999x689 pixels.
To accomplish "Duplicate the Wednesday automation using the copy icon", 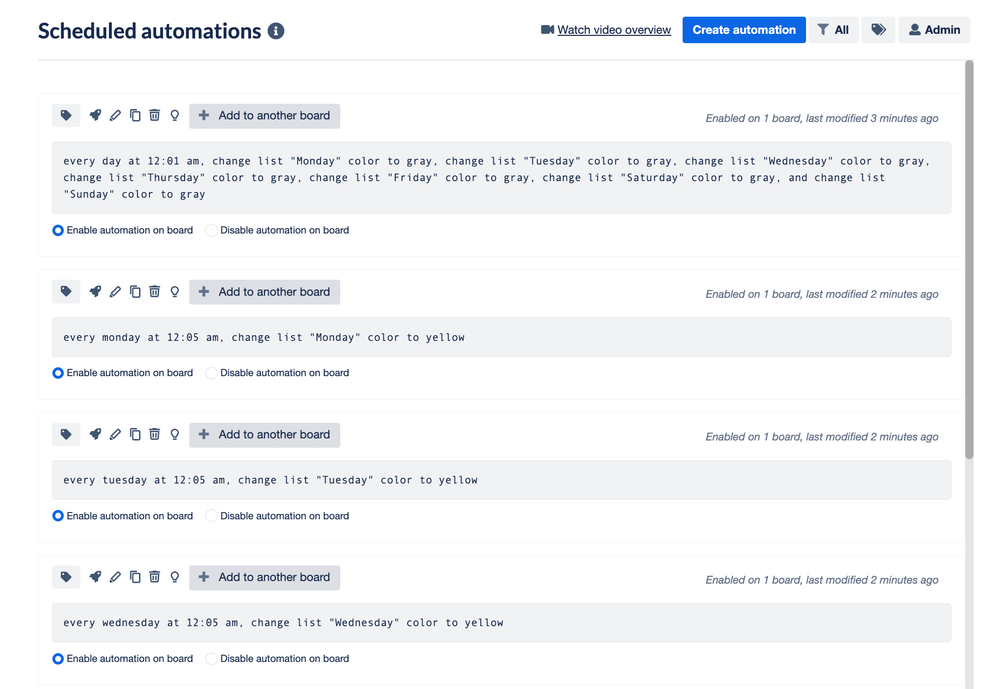I will pyautogui.click(x=135, y=577).
